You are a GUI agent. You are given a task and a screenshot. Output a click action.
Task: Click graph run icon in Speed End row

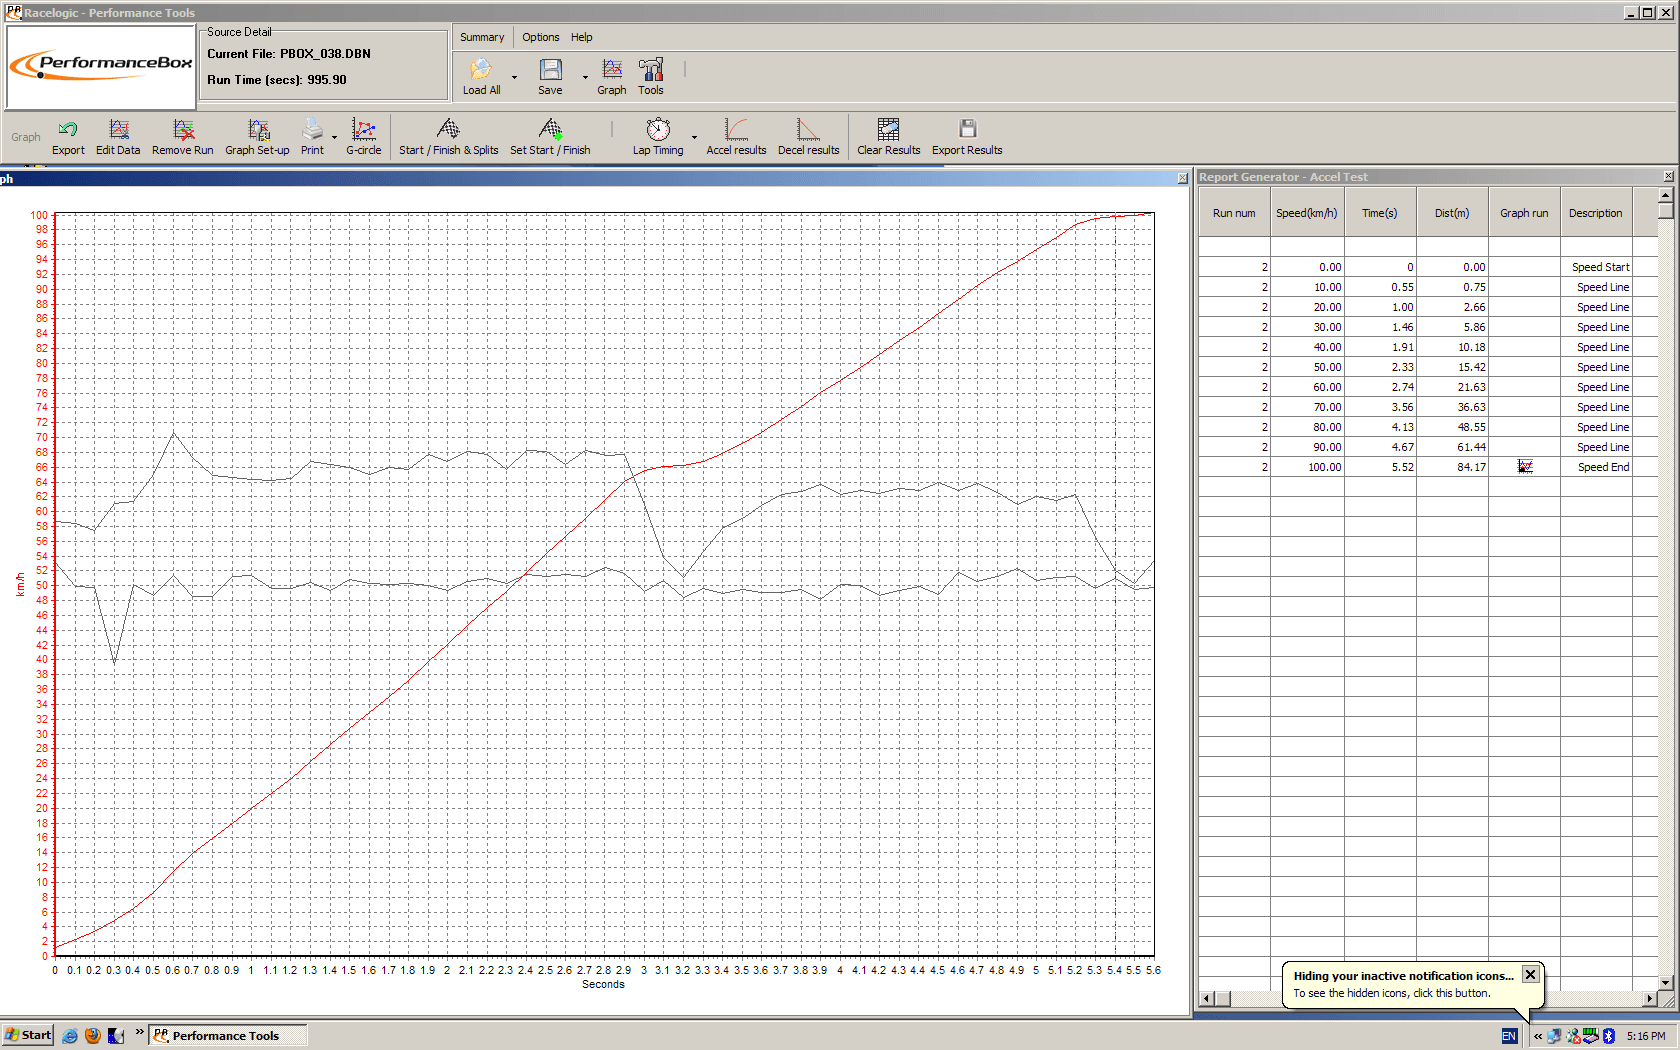pos(1524,467)
